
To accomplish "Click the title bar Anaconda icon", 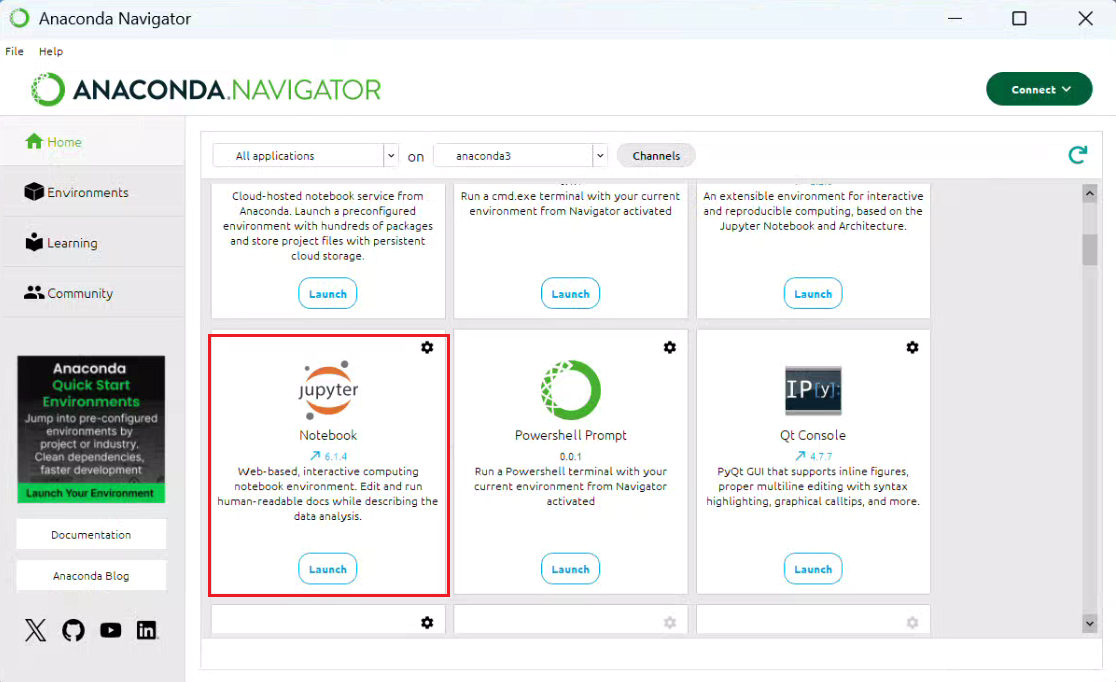I will pos(19,19).
